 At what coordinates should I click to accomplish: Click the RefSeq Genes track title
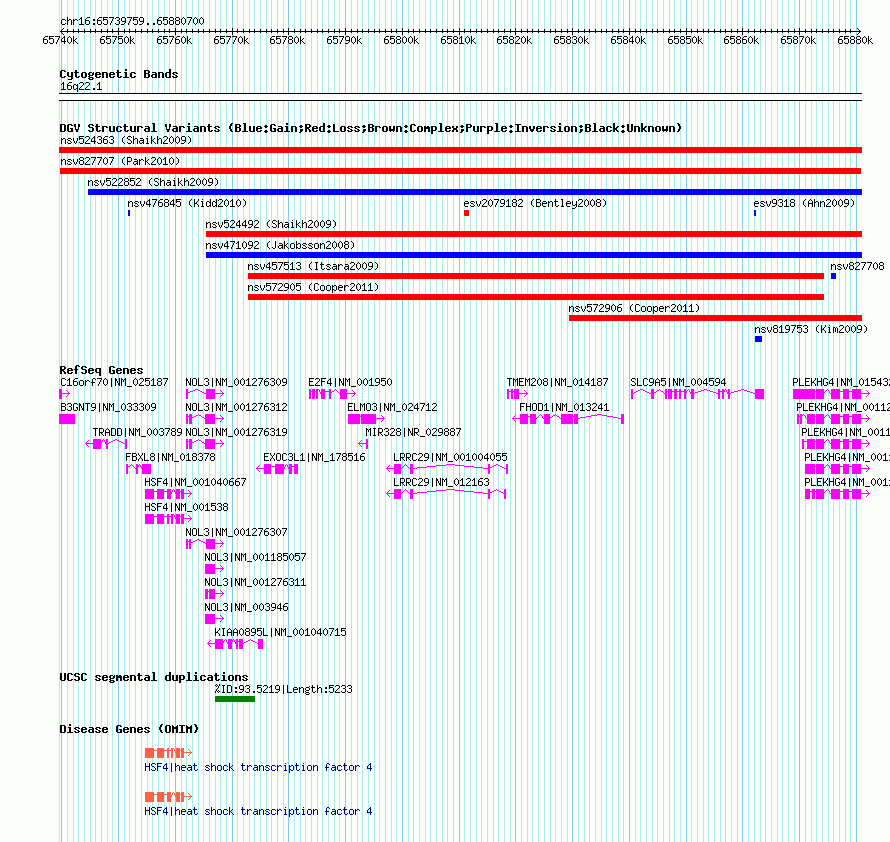pos(101,370)
